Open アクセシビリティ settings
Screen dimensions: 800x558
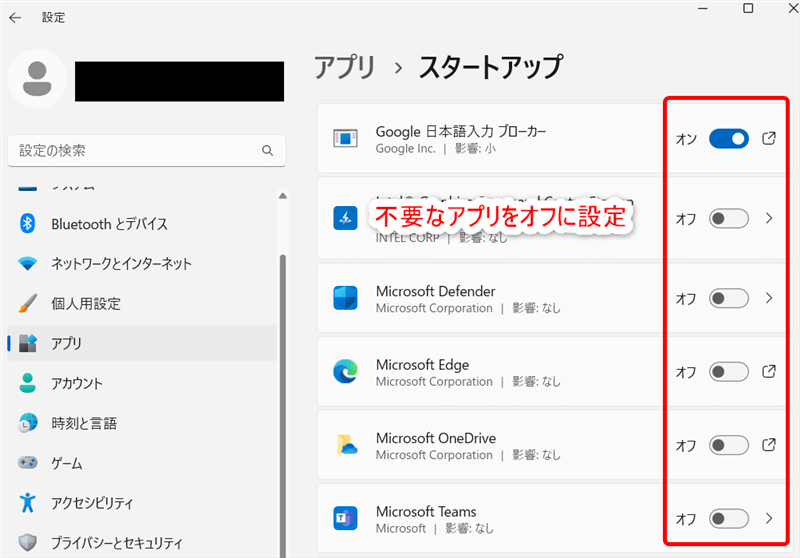coord(143,502)
